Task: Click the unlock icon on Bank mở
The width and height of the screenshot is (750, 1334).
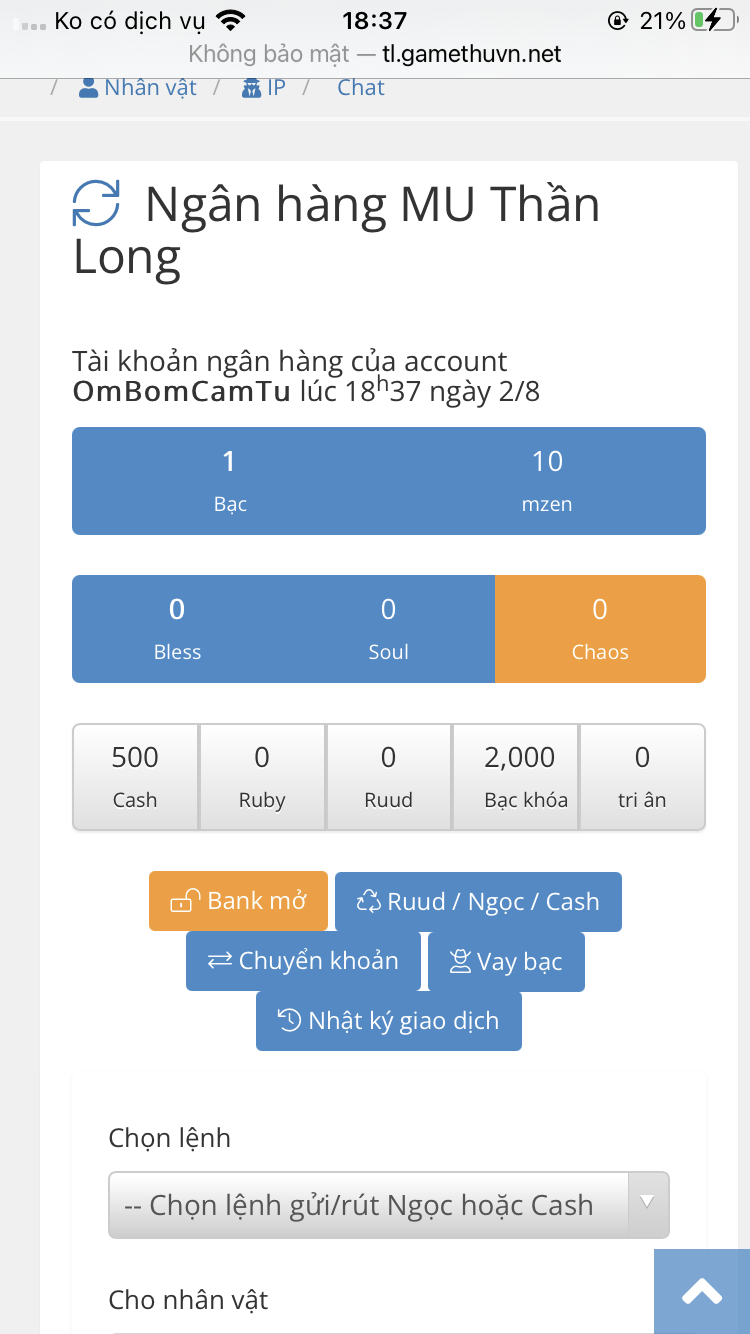Action: [x=182, y=902]
